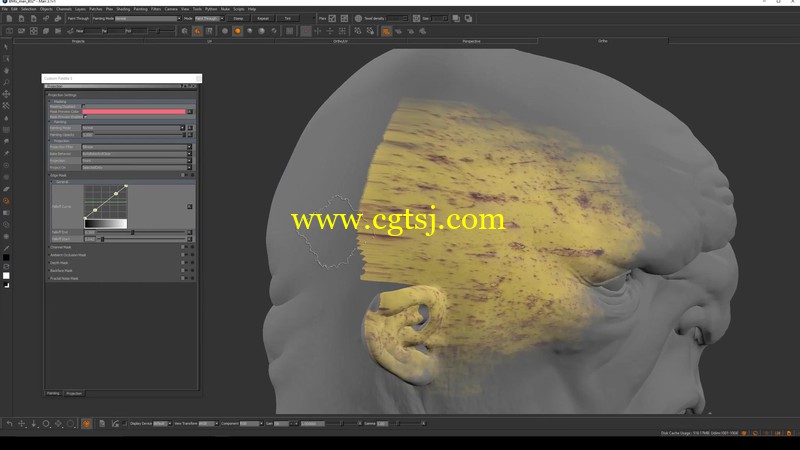Click the Falloff Curve options icon
Image resolution: width=800 pixels, height=450 pixels.
pos(189,207)
